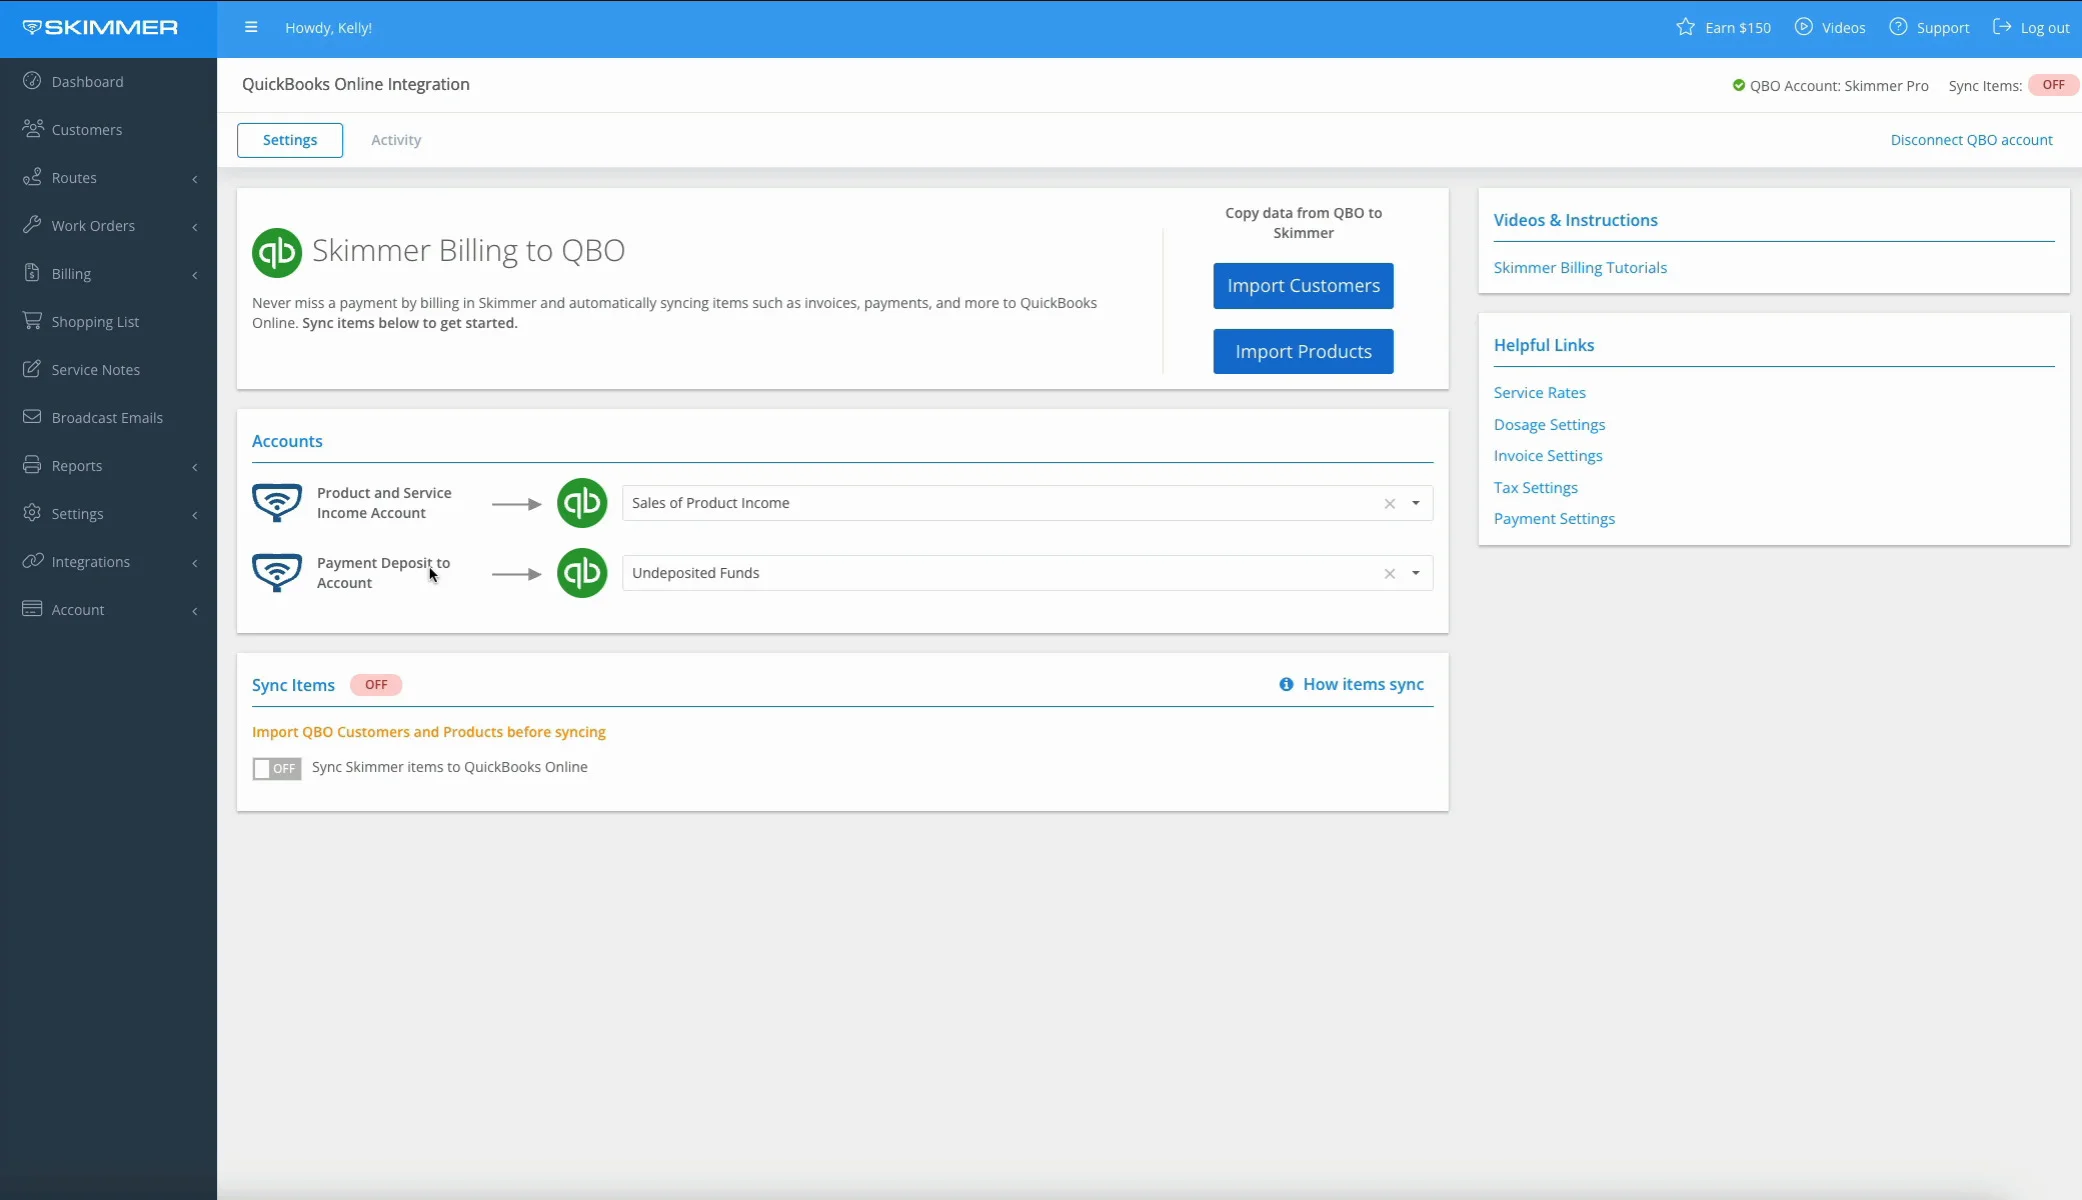Click 'QBO Account: Skimmer Pro' status text
The height and width of the screenshot is (1200, 2082).
tap(1838, 86)
